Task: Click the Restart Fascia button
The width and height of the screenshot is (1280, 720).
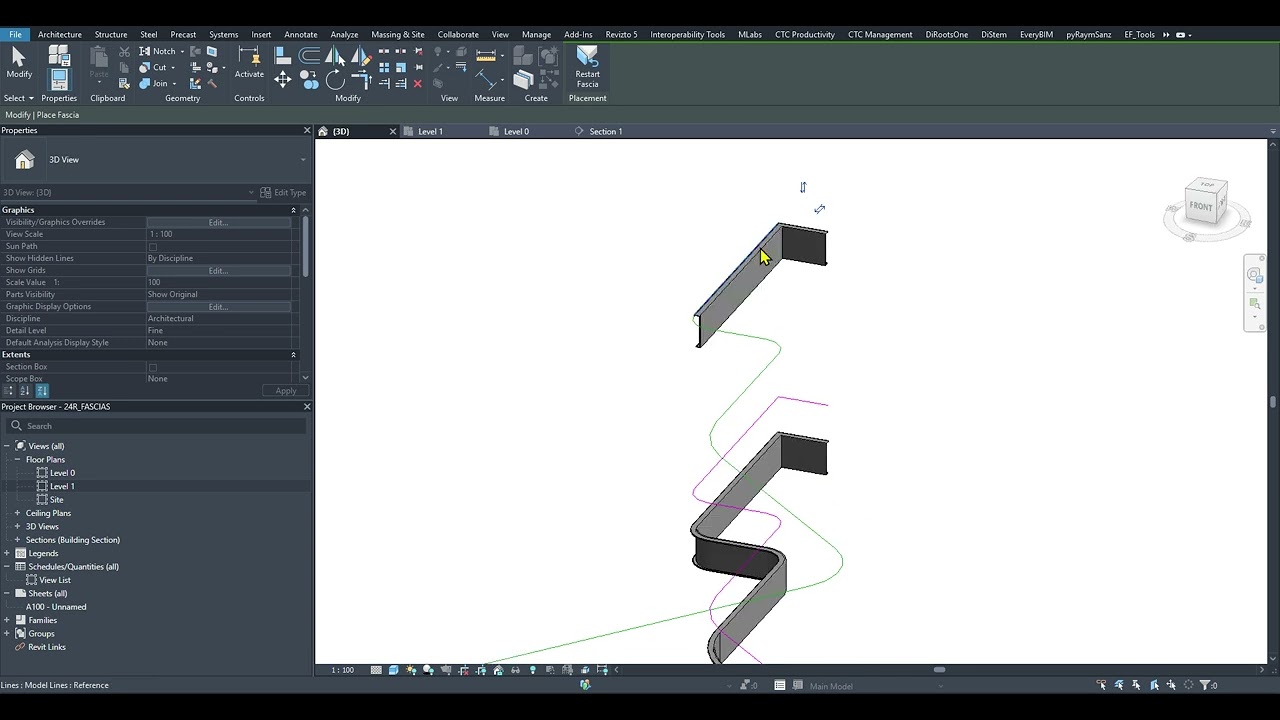Action: coord(587,68)
